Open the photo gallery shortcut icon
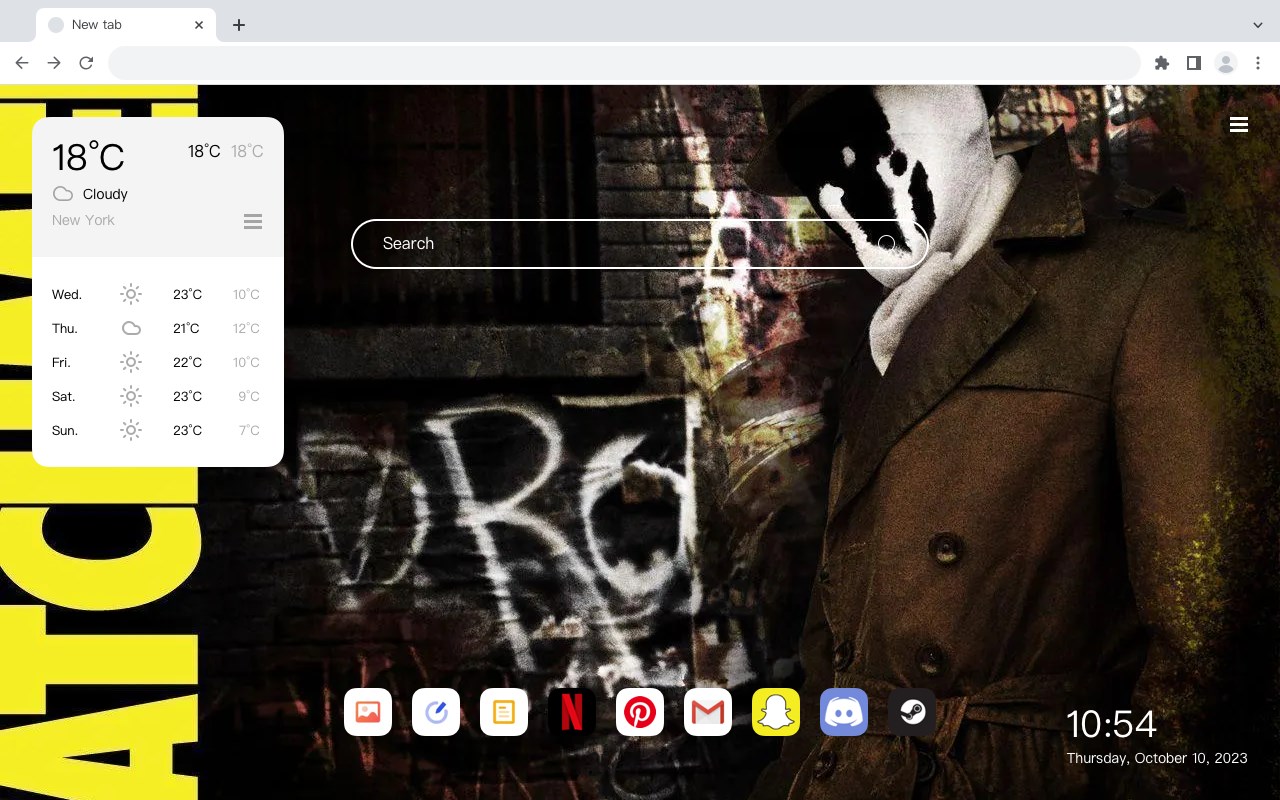This screenshot has width=1280, height=800. click(368, 712)
